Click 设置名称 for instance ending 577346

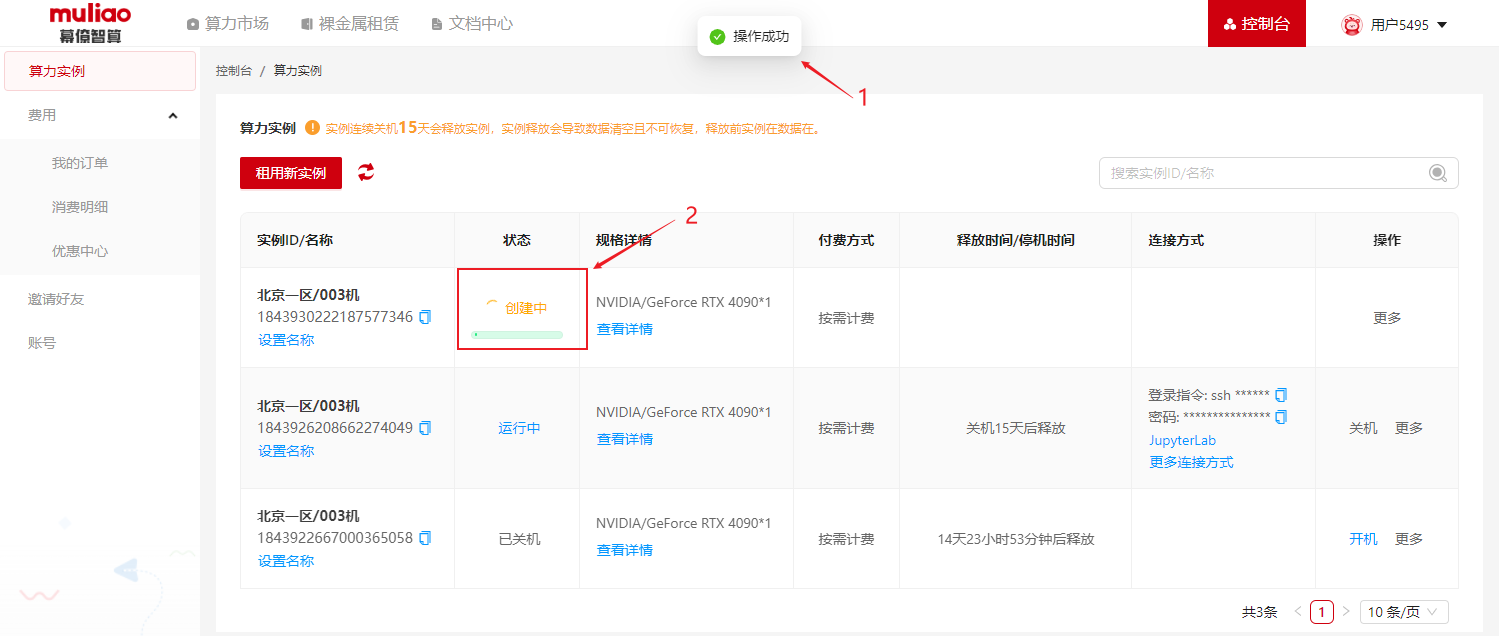(286, 340)
